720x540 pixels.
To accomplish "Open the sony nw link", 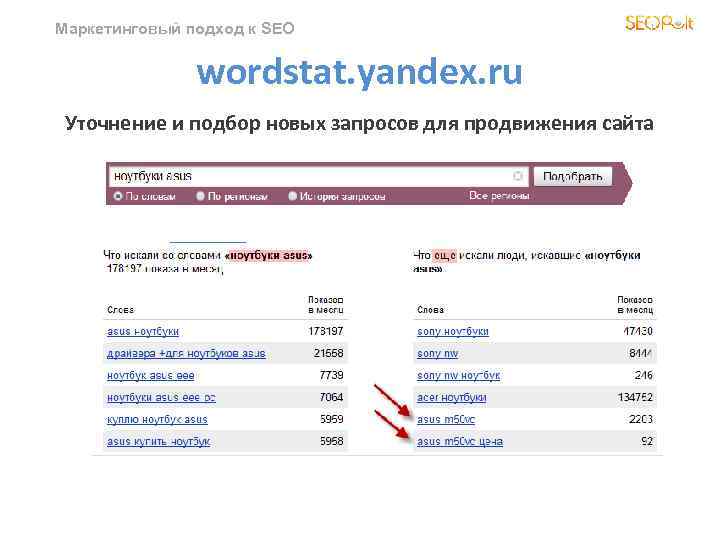I will (x=438, y=354).
